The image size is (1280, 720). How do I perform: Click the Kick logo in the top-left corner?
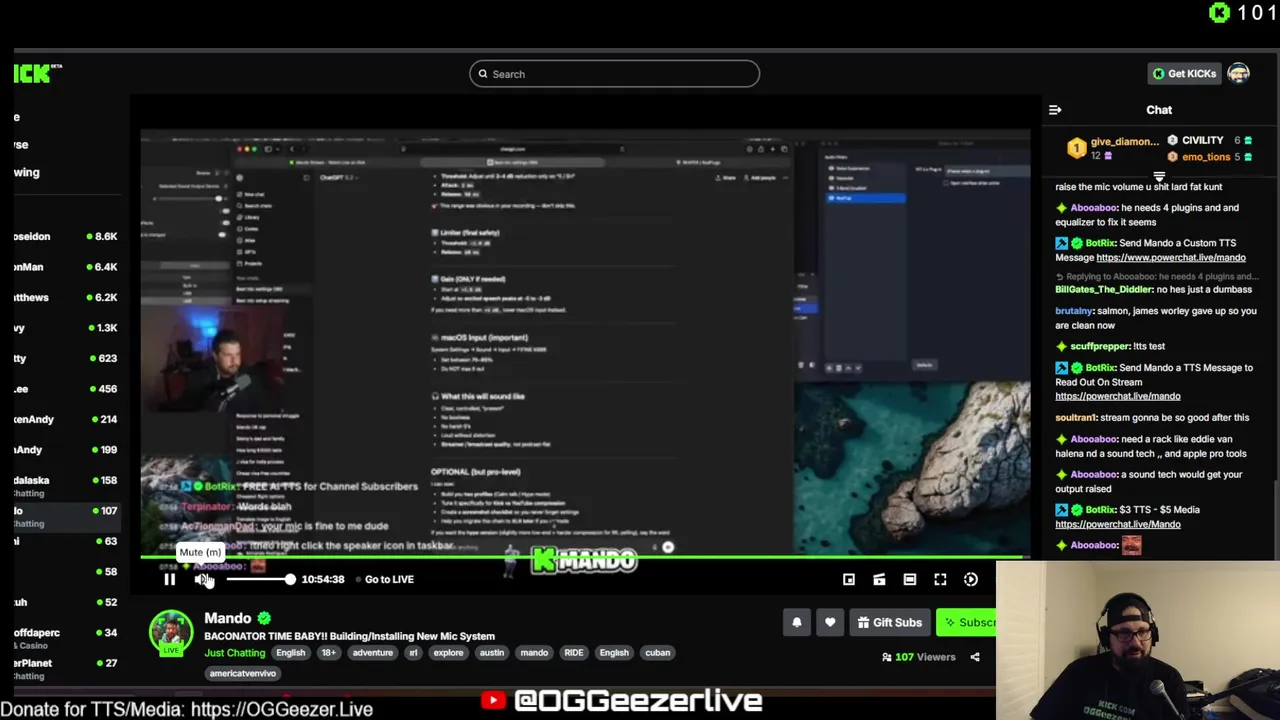pyautogui.click(x=38, y=73)
